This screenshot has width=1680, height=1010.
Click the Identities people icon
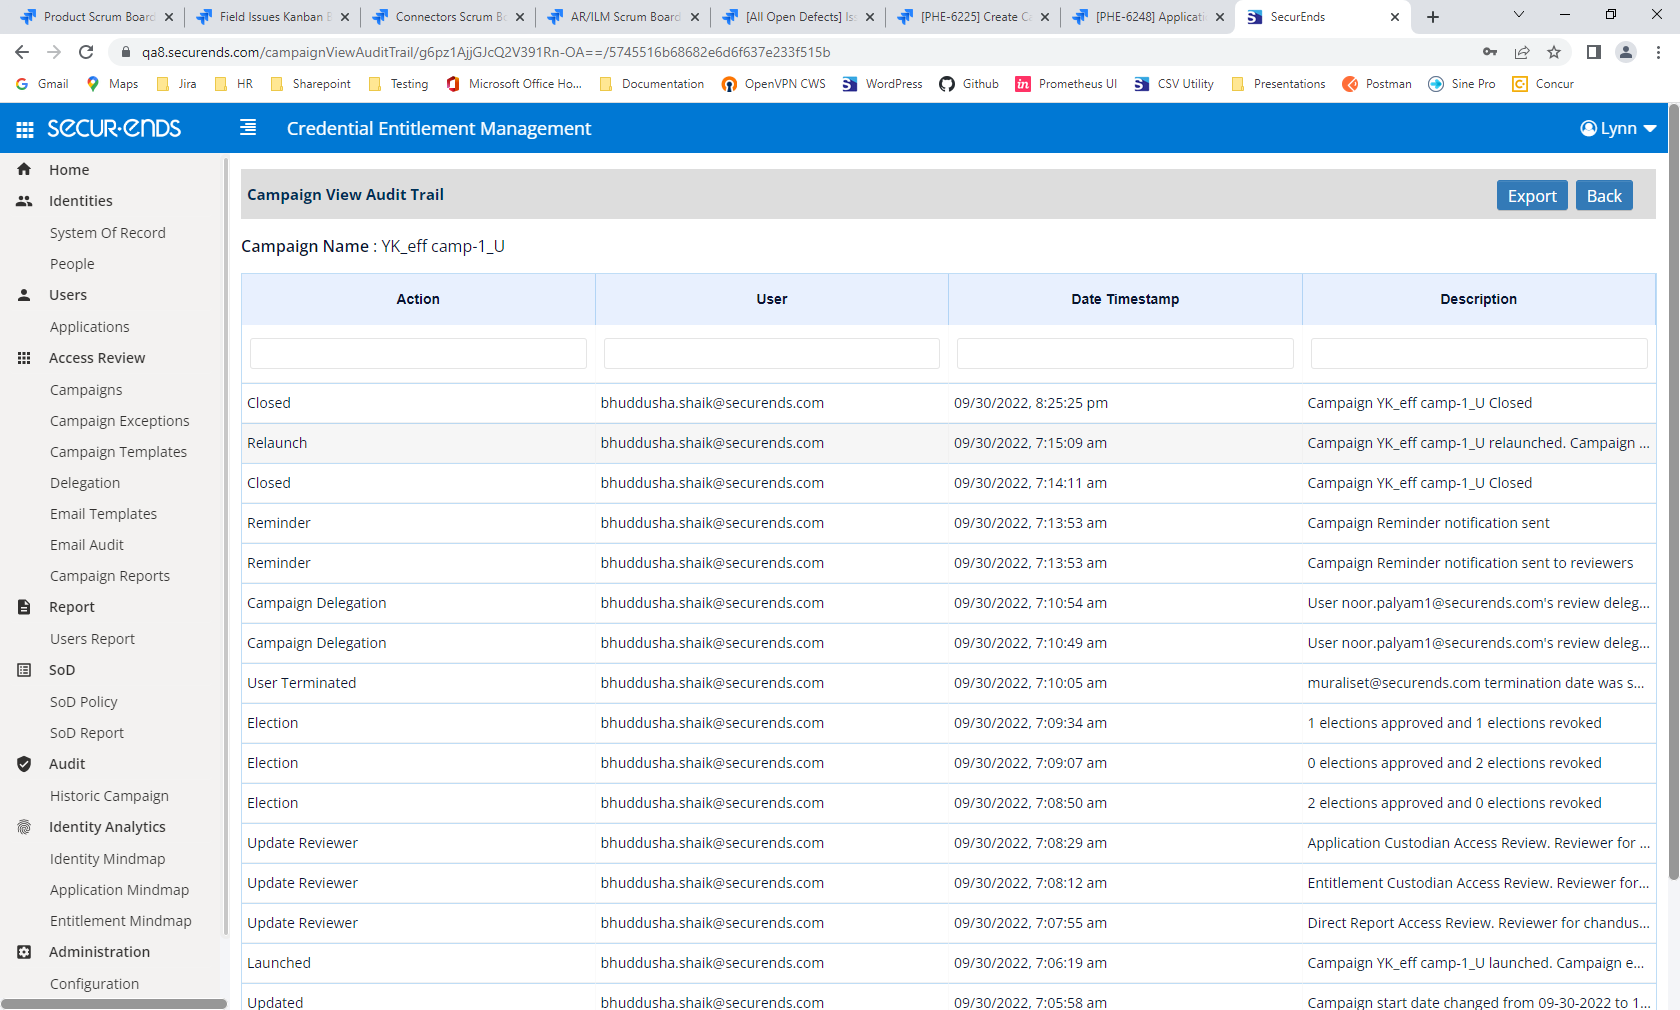coord(23,200)
